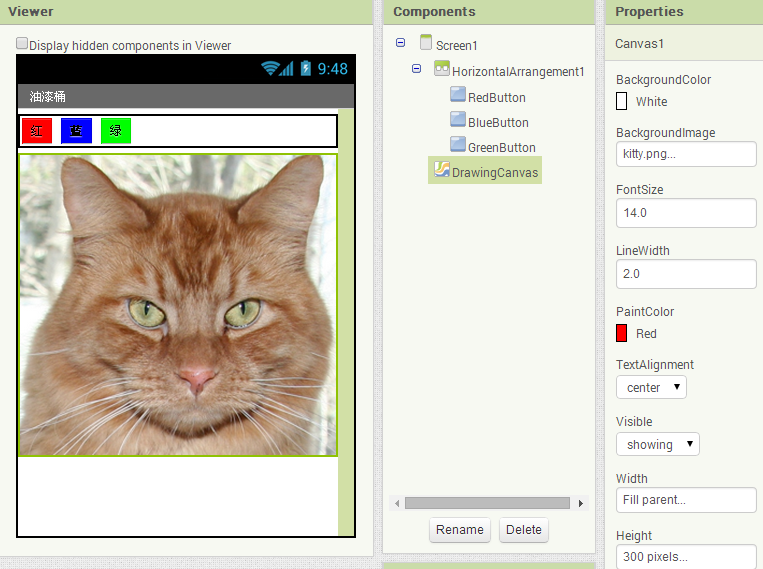Click the GreenButton component icon
Image resolution: width=763 pixels, height=569 pixels.
(x=458, y=145)
